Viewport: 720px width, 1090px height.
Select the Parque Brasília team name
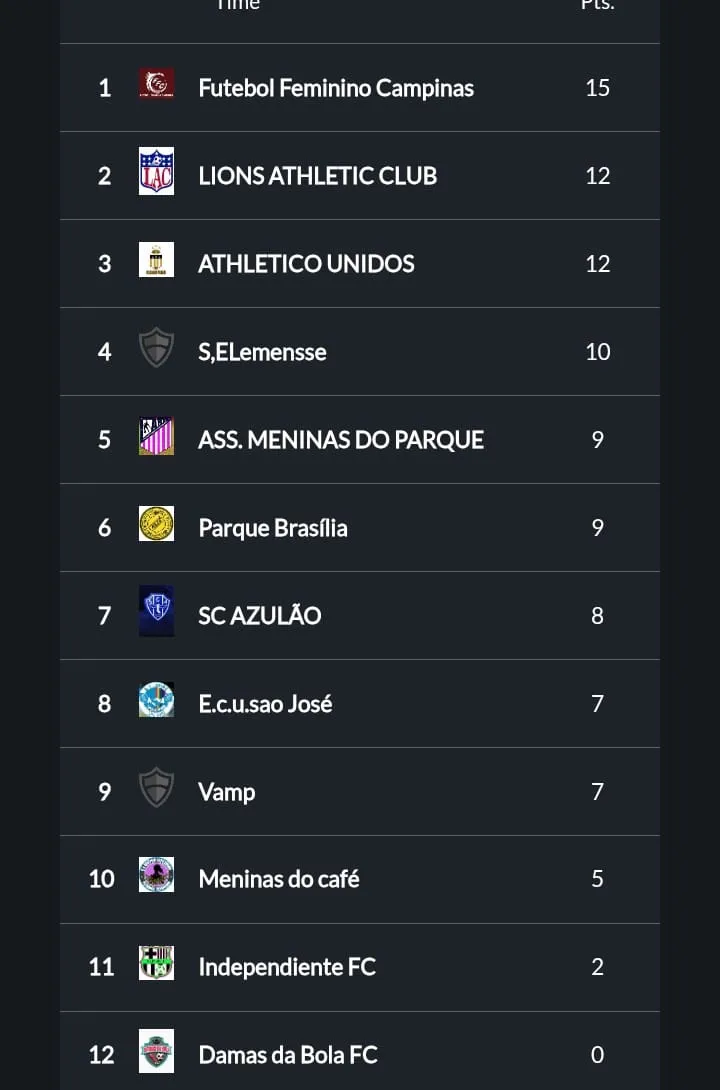[x=273, y=528]
